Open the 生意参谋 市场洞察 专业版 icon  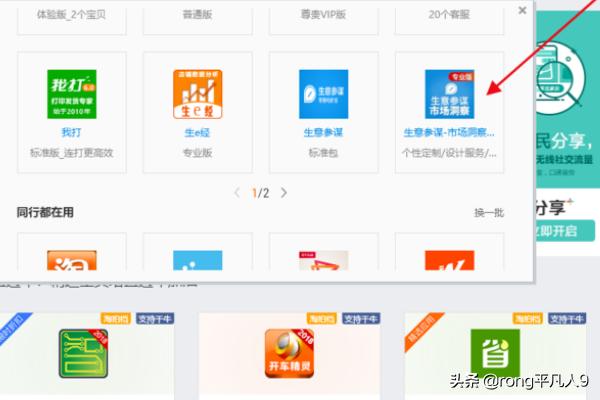click(449, 94)
